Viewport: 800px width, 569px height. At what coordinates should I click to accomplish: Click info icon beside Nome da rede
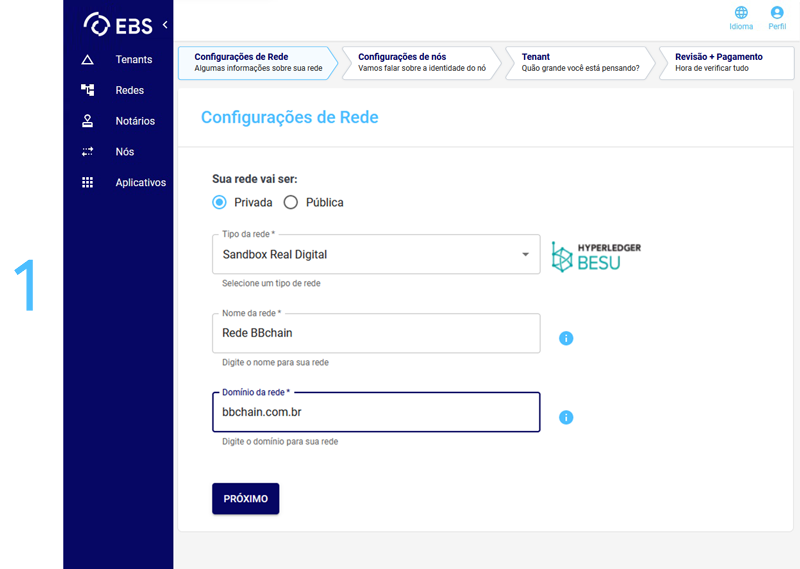point(566,338)
